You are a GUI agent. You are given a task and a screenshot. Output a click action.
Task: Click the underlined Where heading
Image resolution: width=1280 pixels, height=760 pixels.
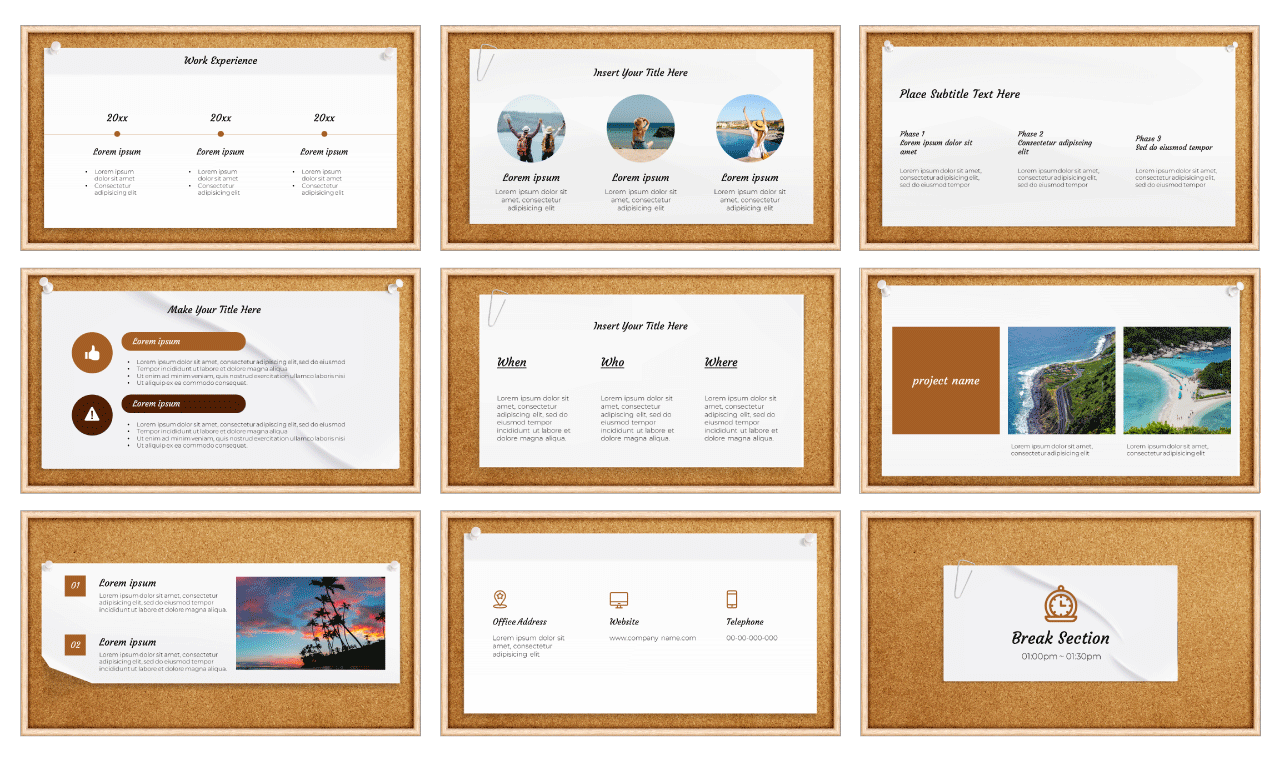[721, 362]
